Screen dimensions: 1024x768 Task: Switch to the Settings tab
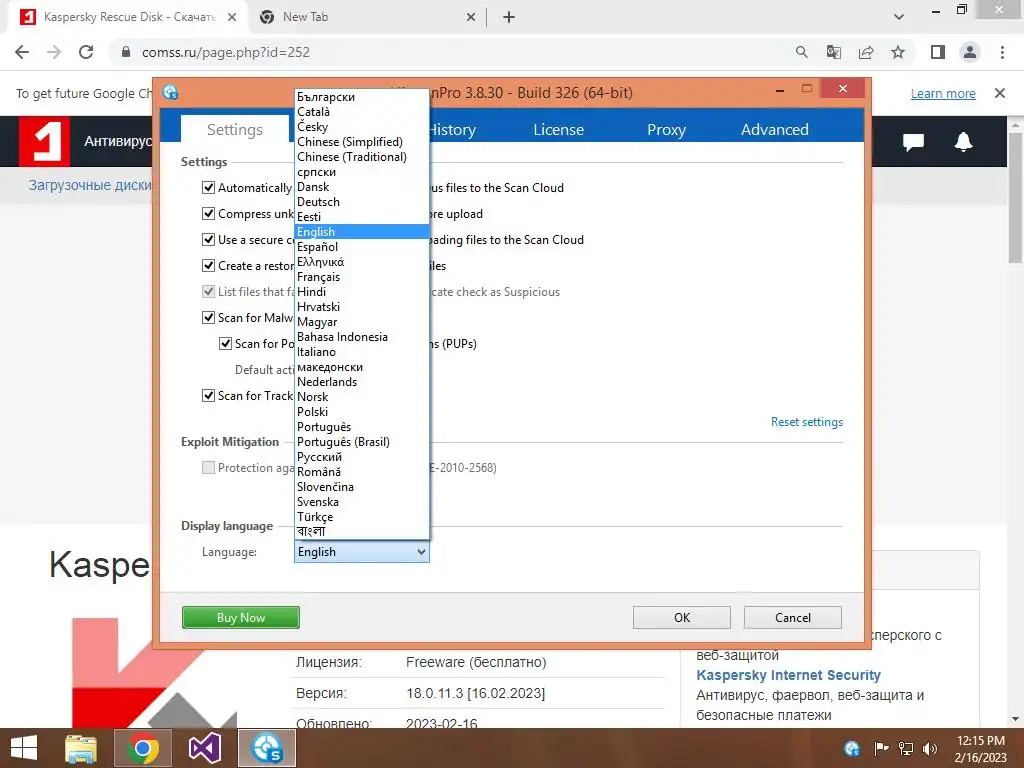(234, 129)
